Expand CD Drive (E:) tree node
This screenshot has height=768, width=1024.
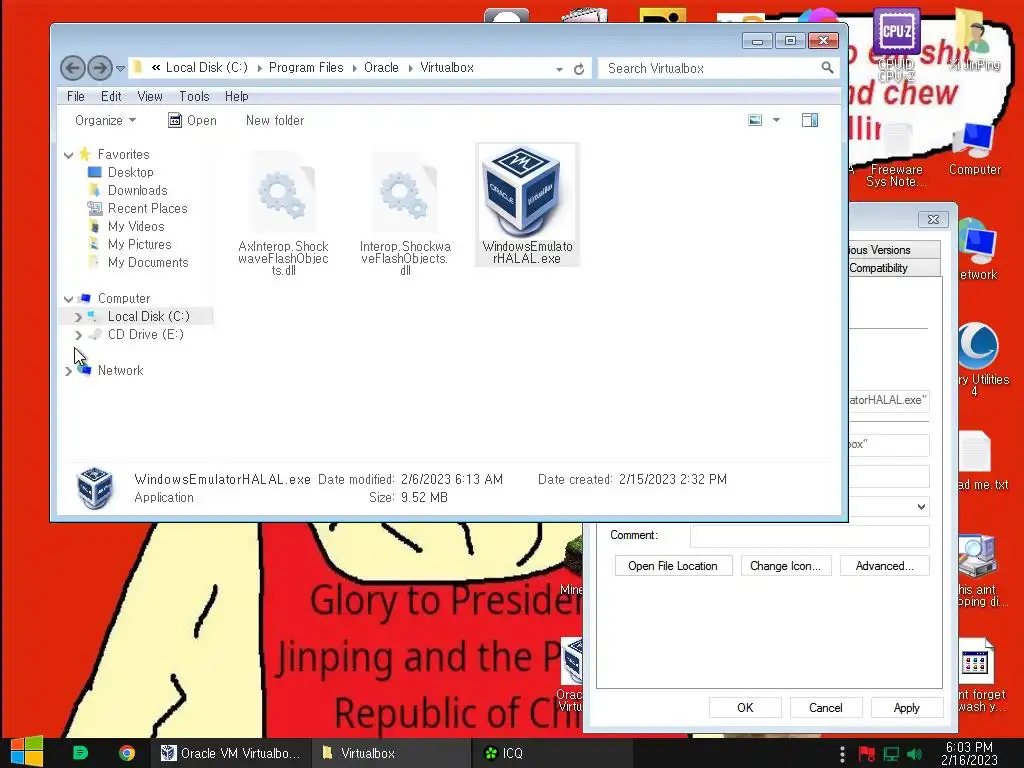(78, 335)
